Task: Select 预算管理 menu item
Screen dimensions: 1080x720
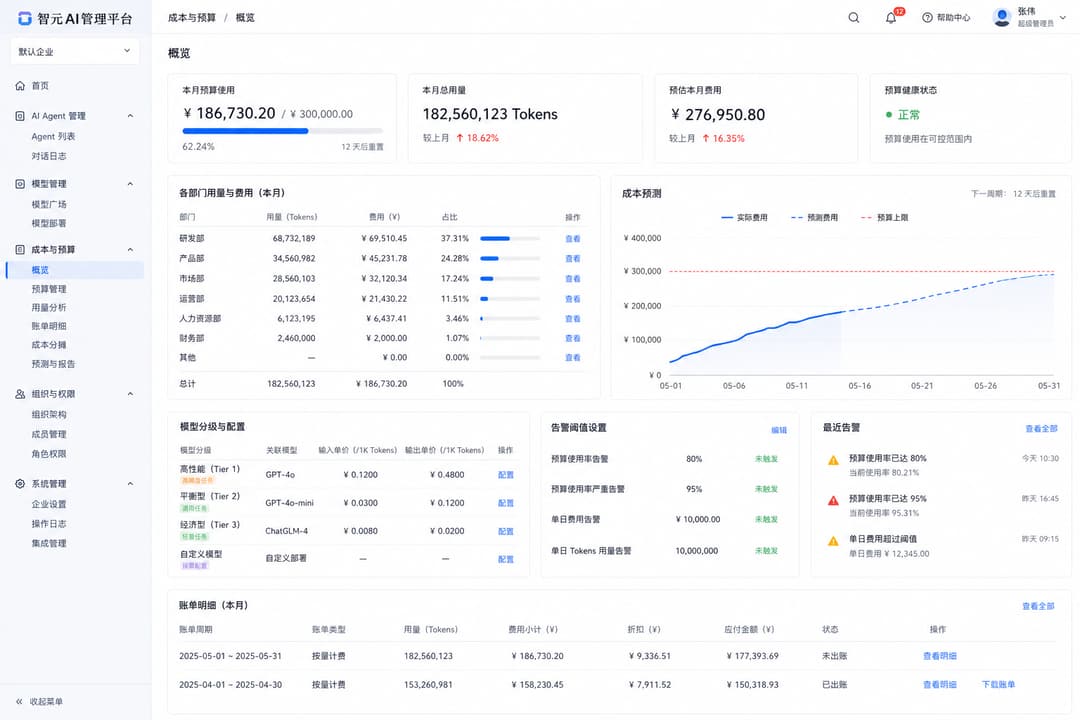Action: pos(49,289)
